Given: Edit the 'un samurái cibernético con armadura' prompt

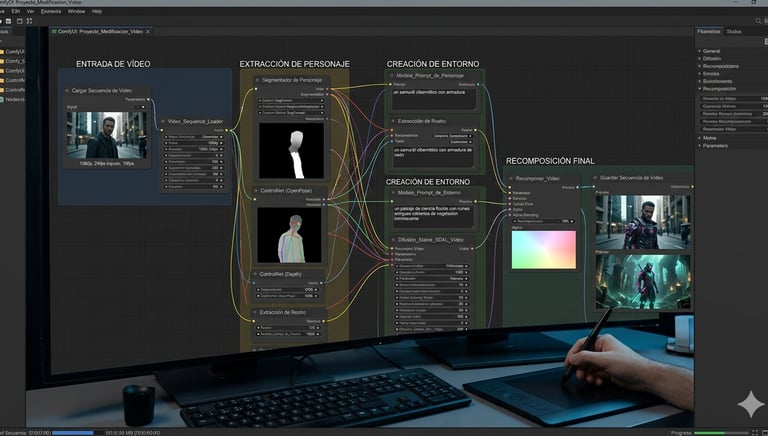Looking at the screenshot, I should (433, 99).
